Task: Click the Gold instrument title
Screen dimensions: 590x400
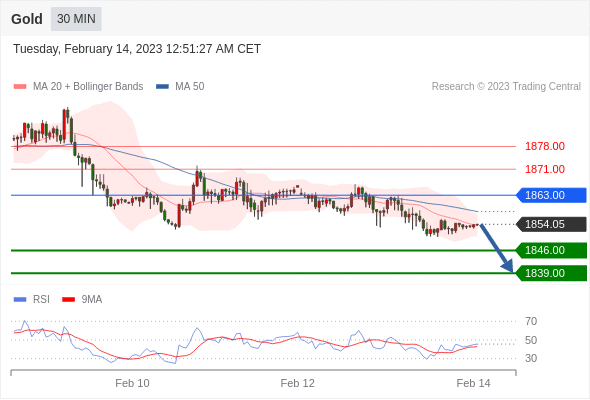Action: 27,19
